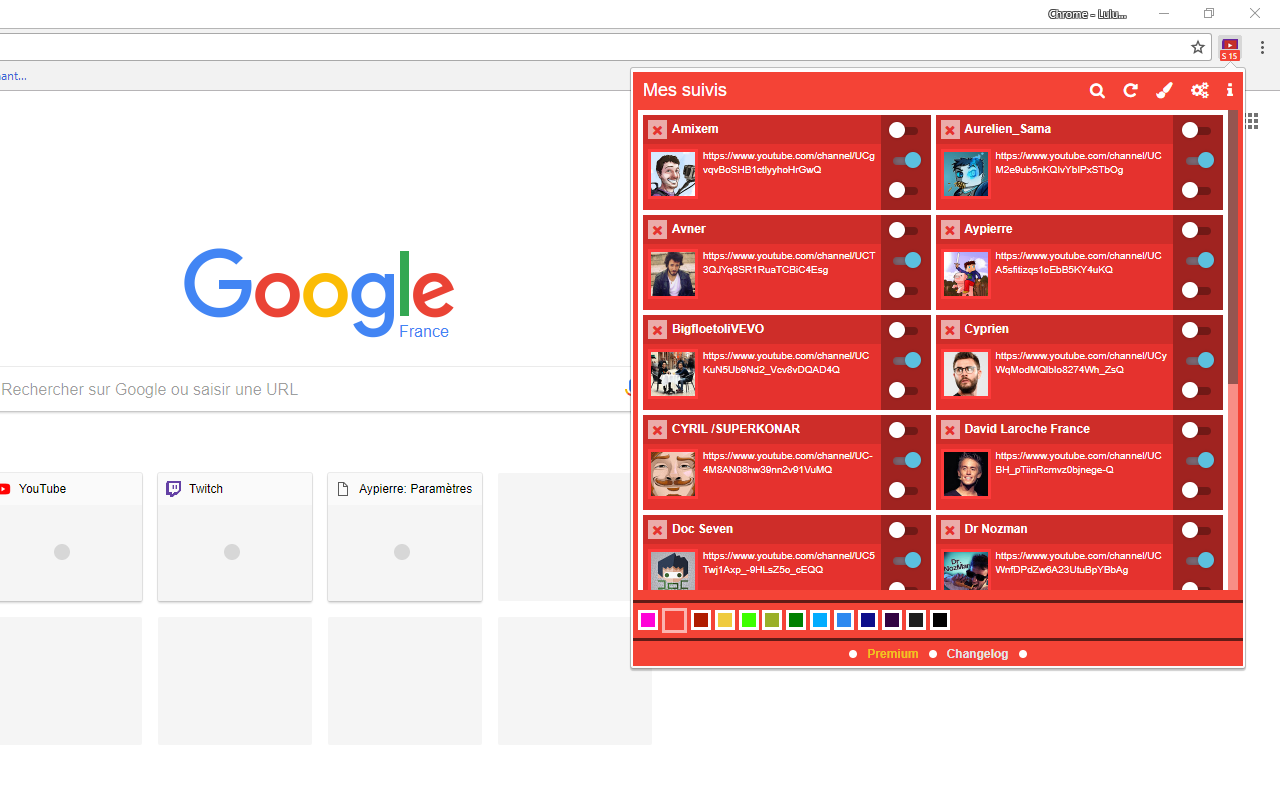Open Cyprien's YouTube channel URL
The width and height of the screenshot is (1280, 800).
1081,363
